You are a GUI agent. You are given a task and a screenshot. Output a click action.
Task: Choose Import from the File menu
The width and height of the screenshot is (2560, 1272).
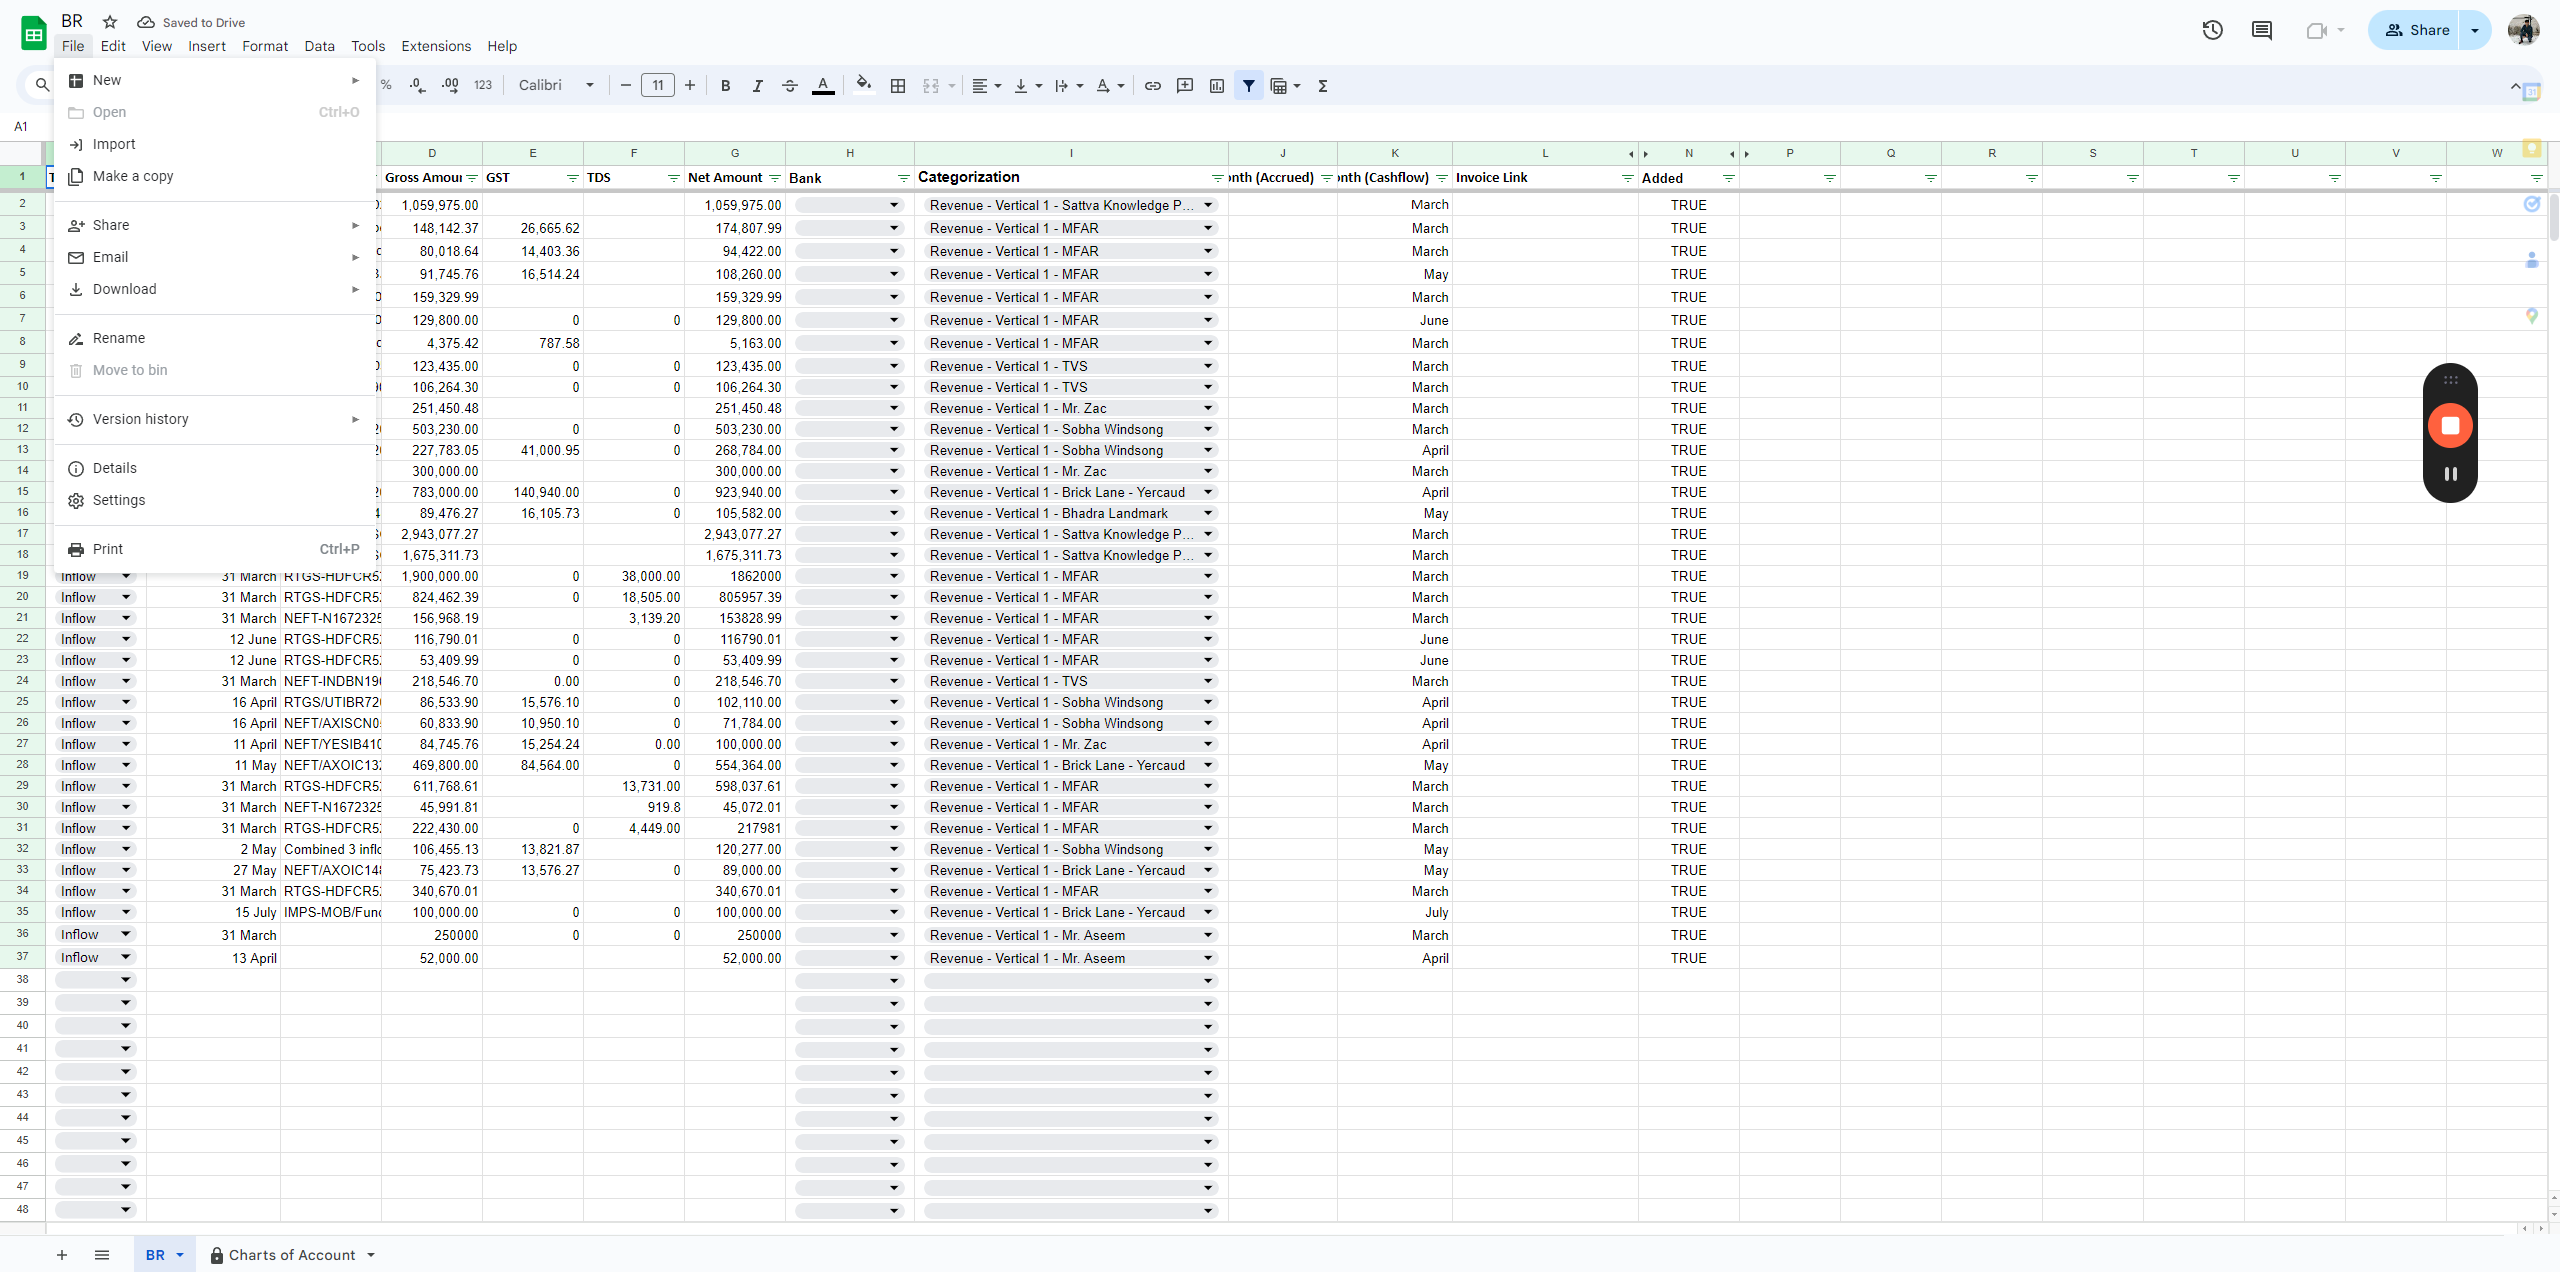215,144
